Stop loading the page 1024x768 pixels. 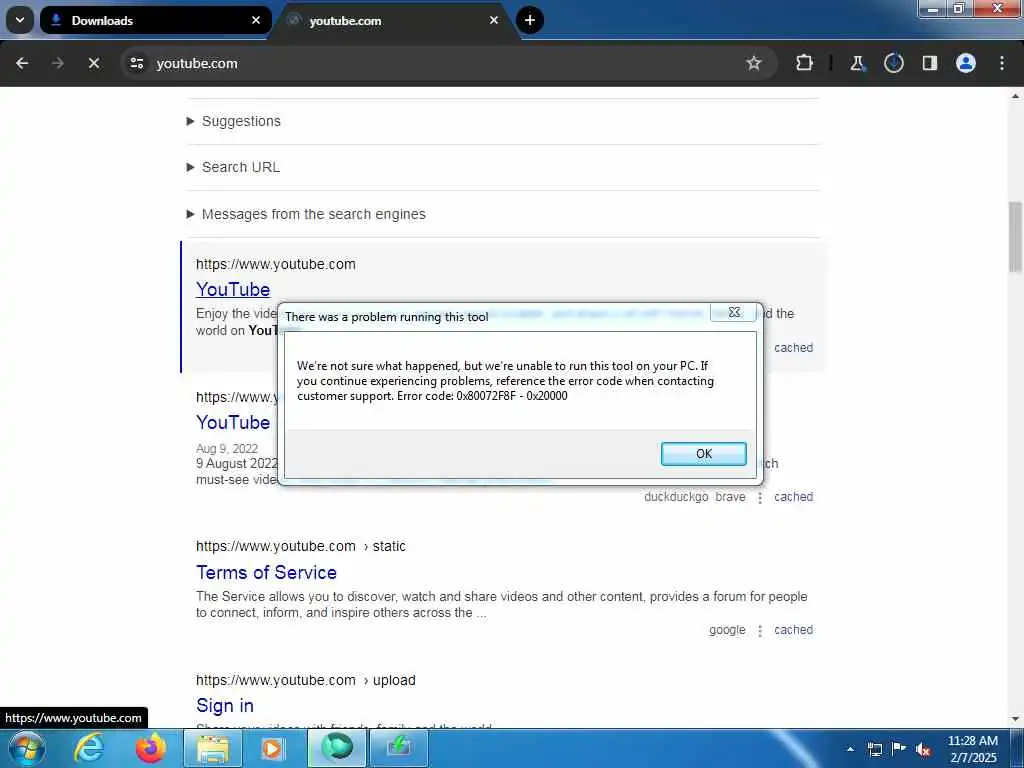pos(94,63)
